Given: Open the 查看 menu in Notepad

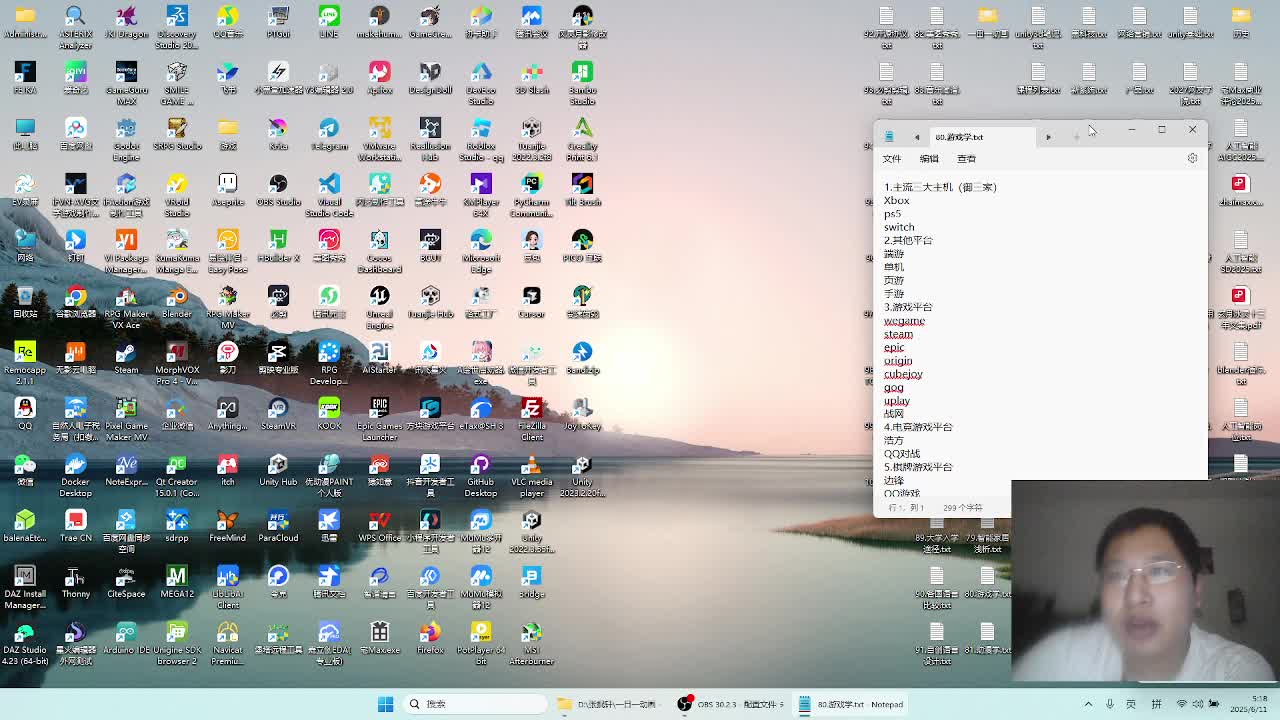Looking at the screenshot, I should [x=966, y=158].
